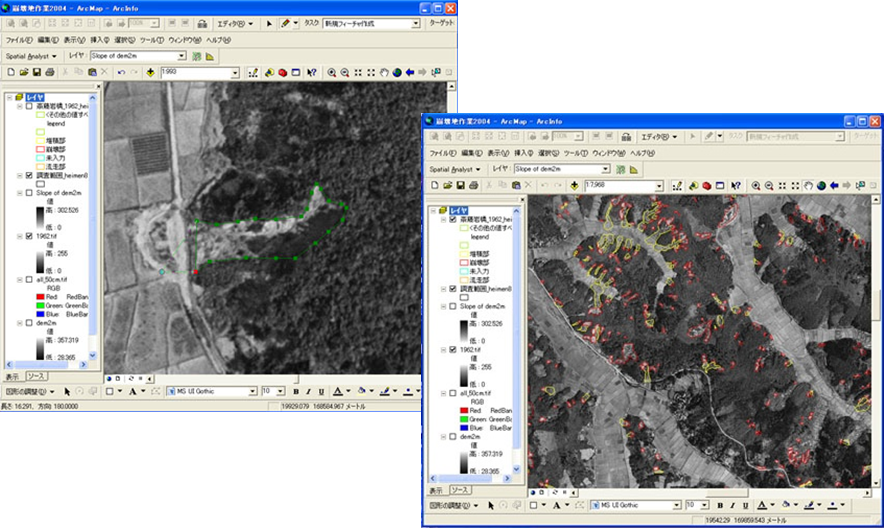884x528 pixels.
Task: Click Full Extent globe in right window
Action: pos(821,185)
